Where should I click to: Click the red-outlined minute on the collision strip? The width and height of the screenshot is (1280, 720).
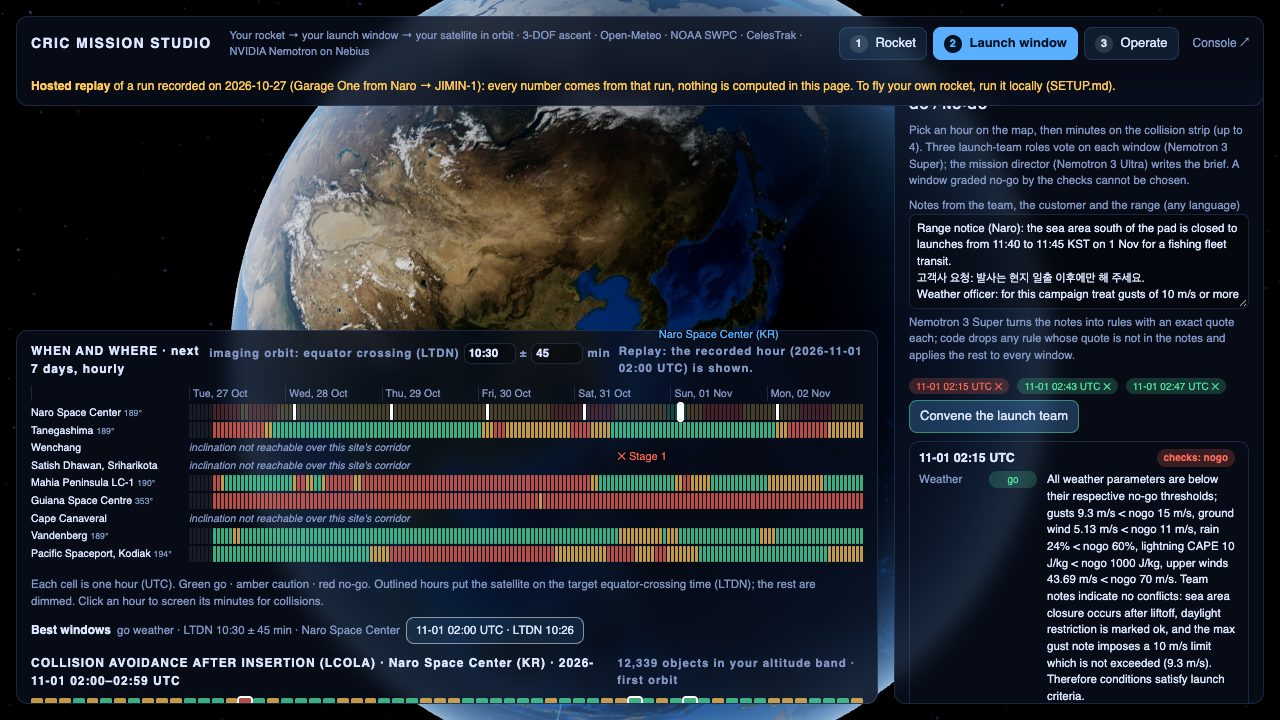click(x=245, y=701)
